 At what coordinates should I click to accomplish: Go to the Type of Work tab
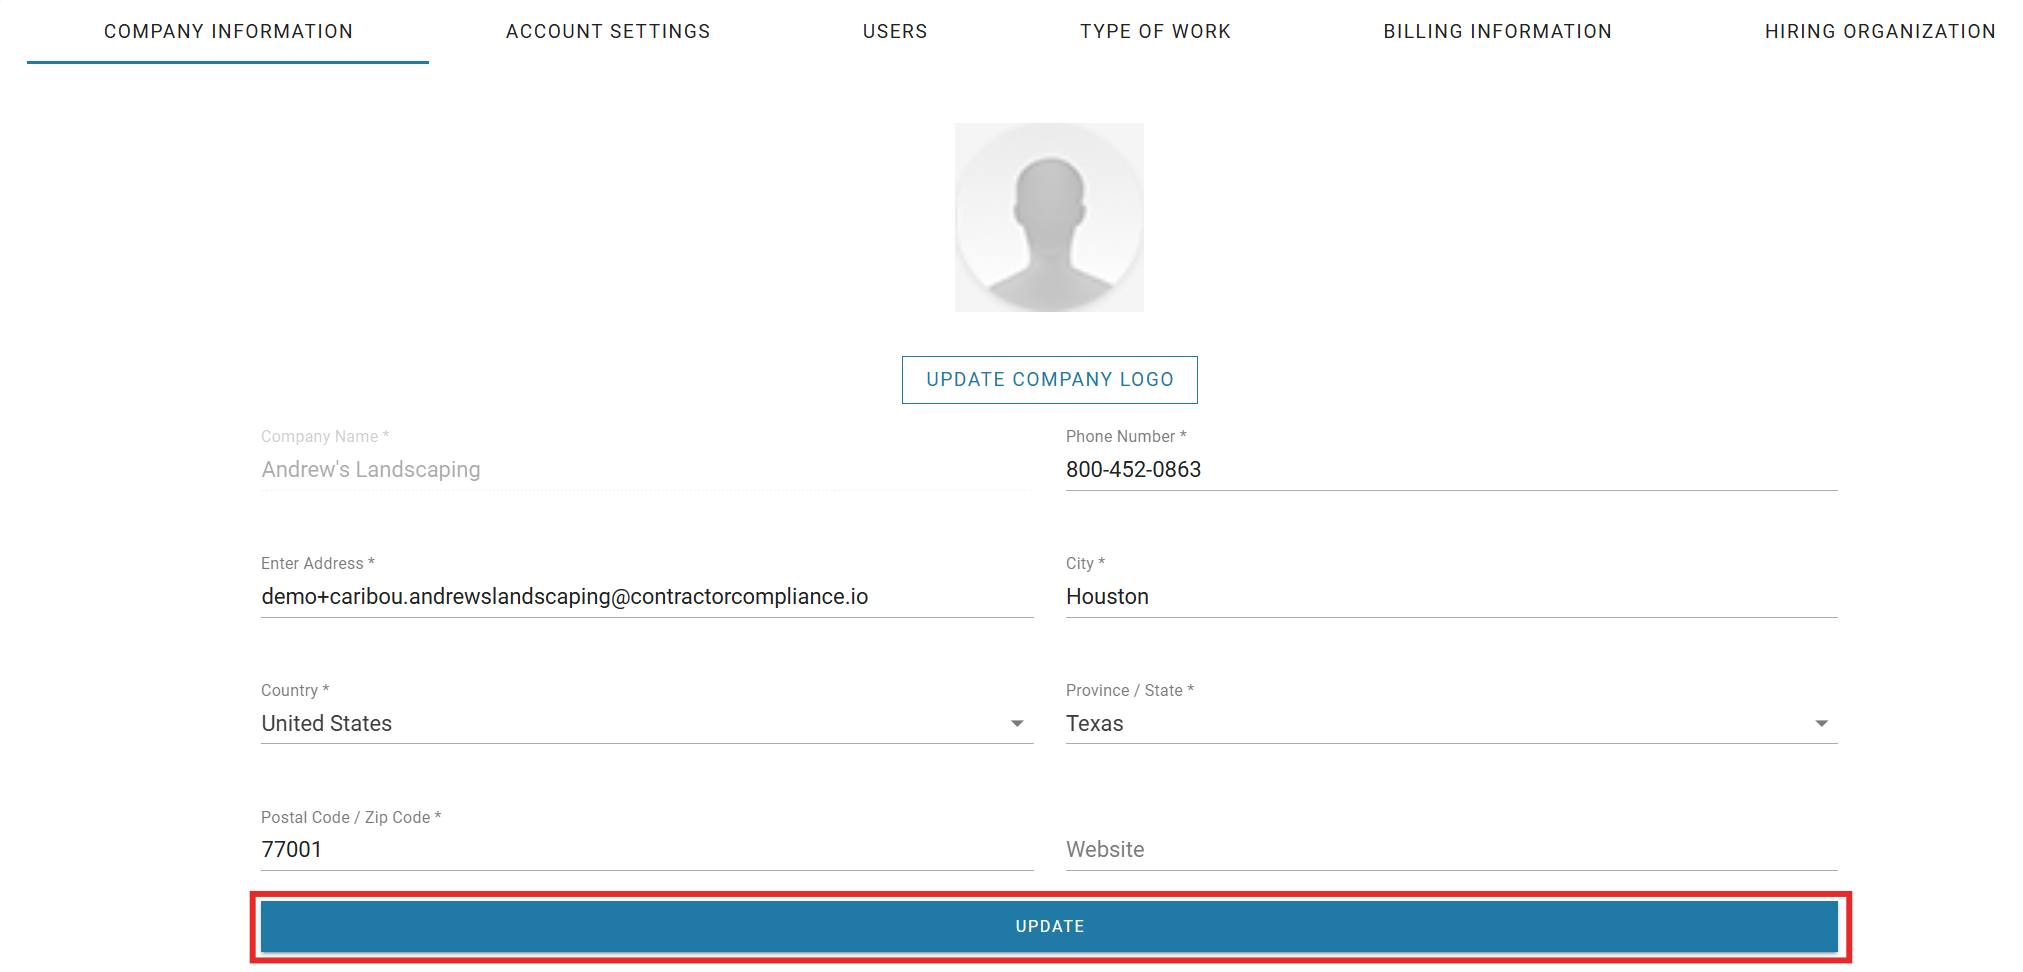[x=1155, y=32]
